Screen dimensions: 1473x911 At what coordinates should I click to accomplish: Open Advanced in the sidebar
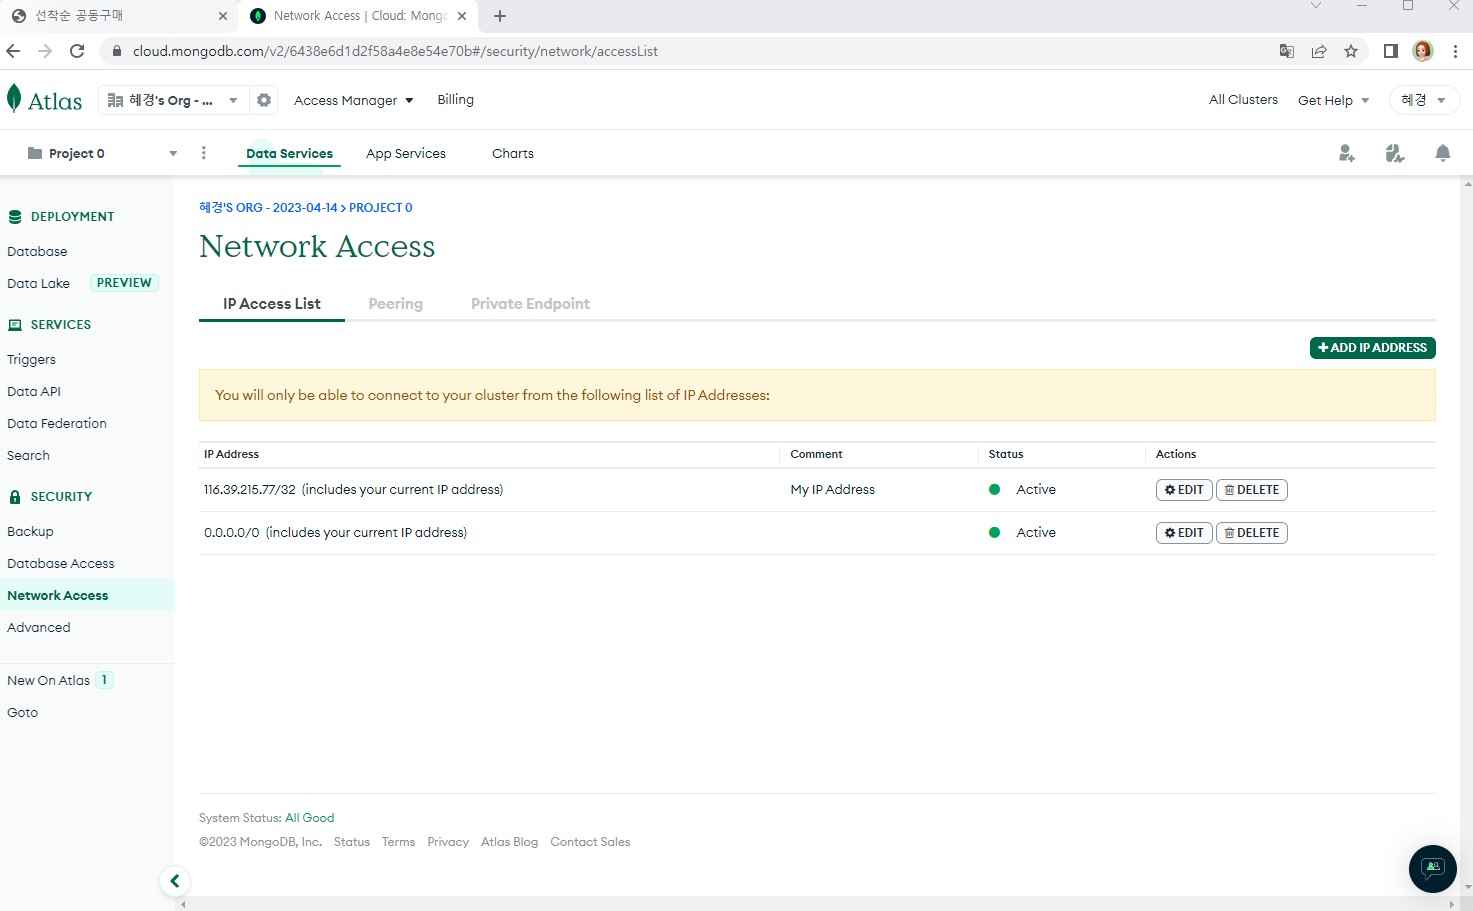coord(39,627)
